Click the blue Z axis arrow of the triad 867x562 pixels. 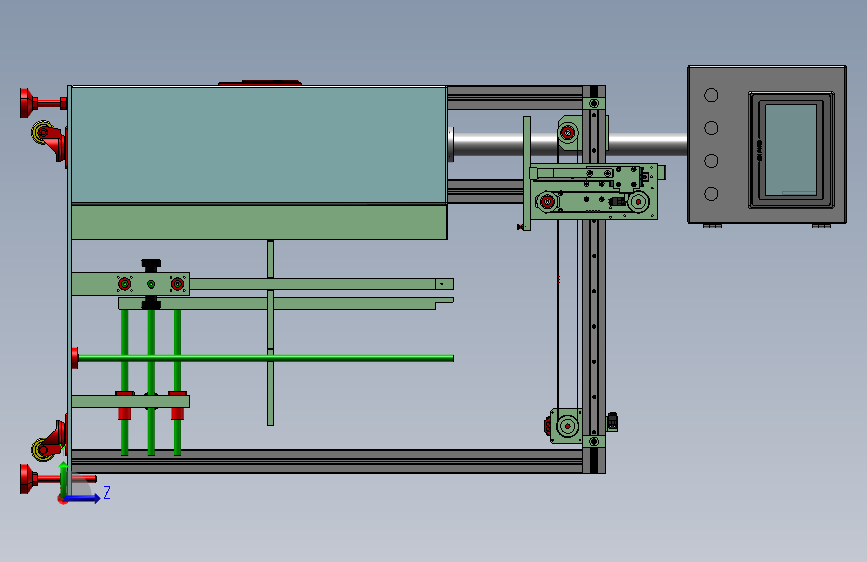coord(83,498)
